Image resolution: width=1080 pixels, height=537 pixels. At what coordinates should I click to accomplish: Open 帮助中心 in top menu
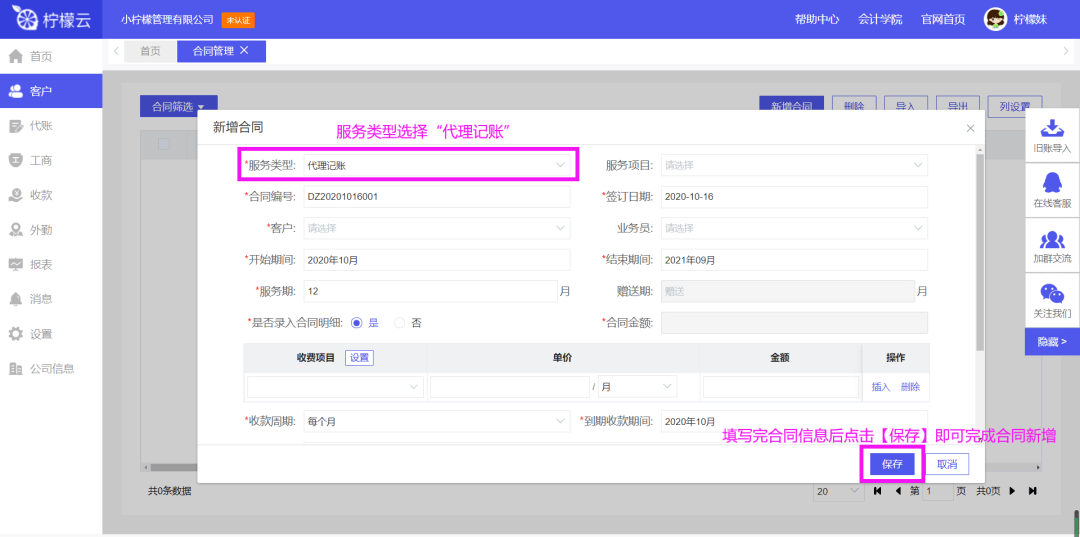pyautogui.click(x=817, y=19)
